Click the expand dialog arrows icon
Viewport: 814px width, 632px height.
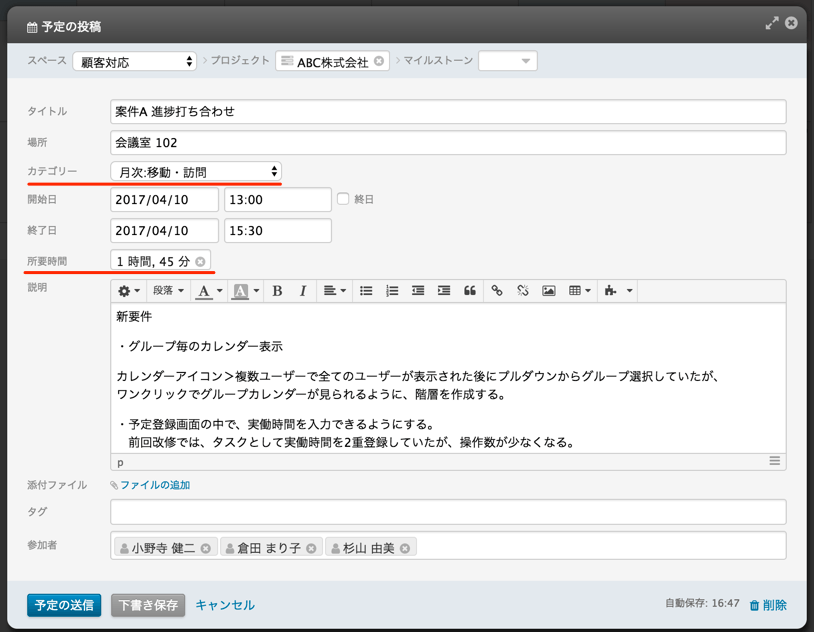[x=772, y=23]
